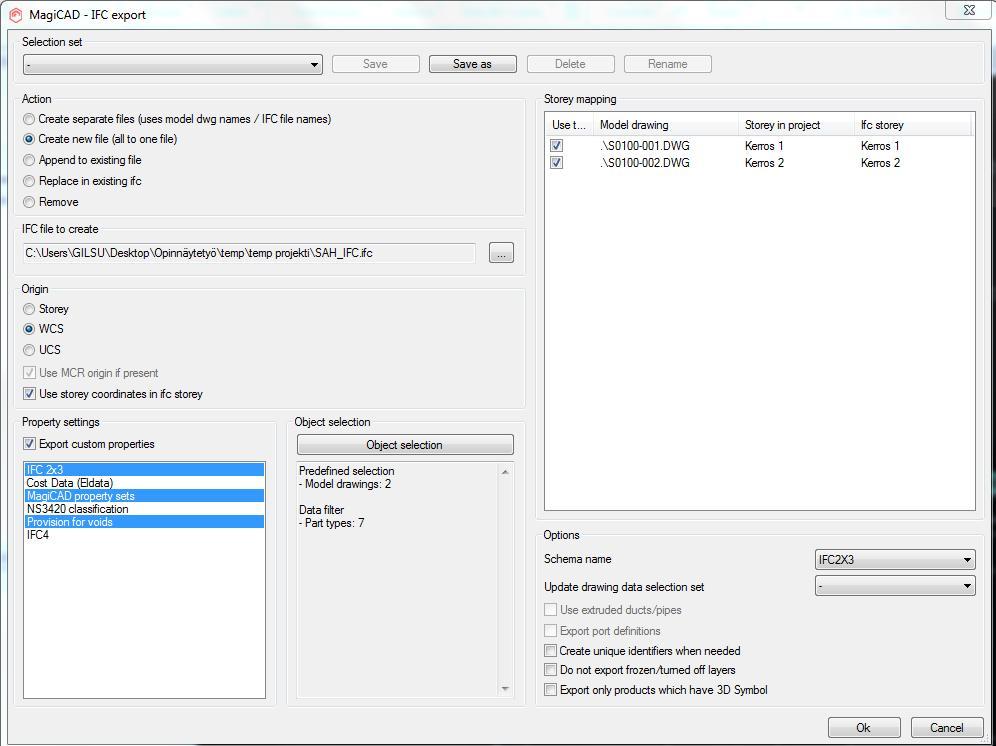Open the Schema name dropdown

(x=895, y=560)
